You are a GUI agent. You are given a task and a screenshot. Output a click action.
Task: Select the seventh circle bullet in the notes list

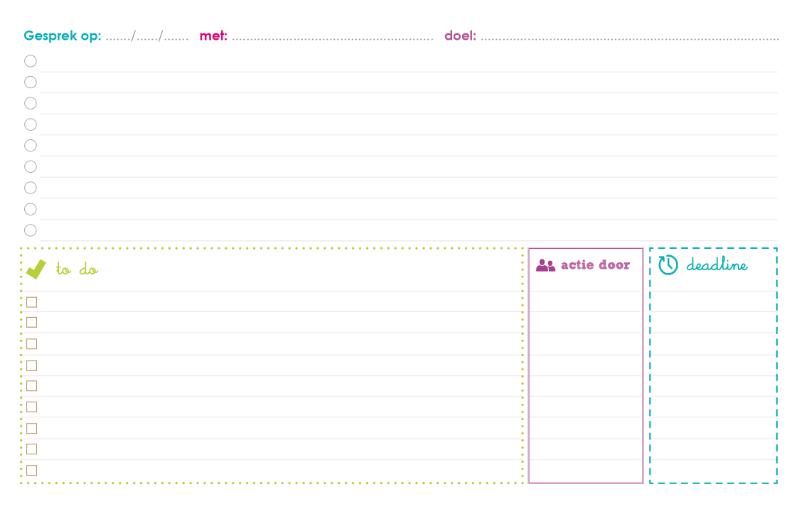(31, 188)
